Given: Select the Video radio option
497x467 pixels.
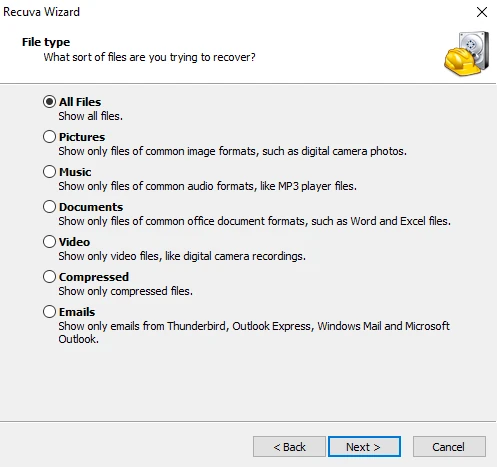Looking at the screenshot, I should (49, 242).
